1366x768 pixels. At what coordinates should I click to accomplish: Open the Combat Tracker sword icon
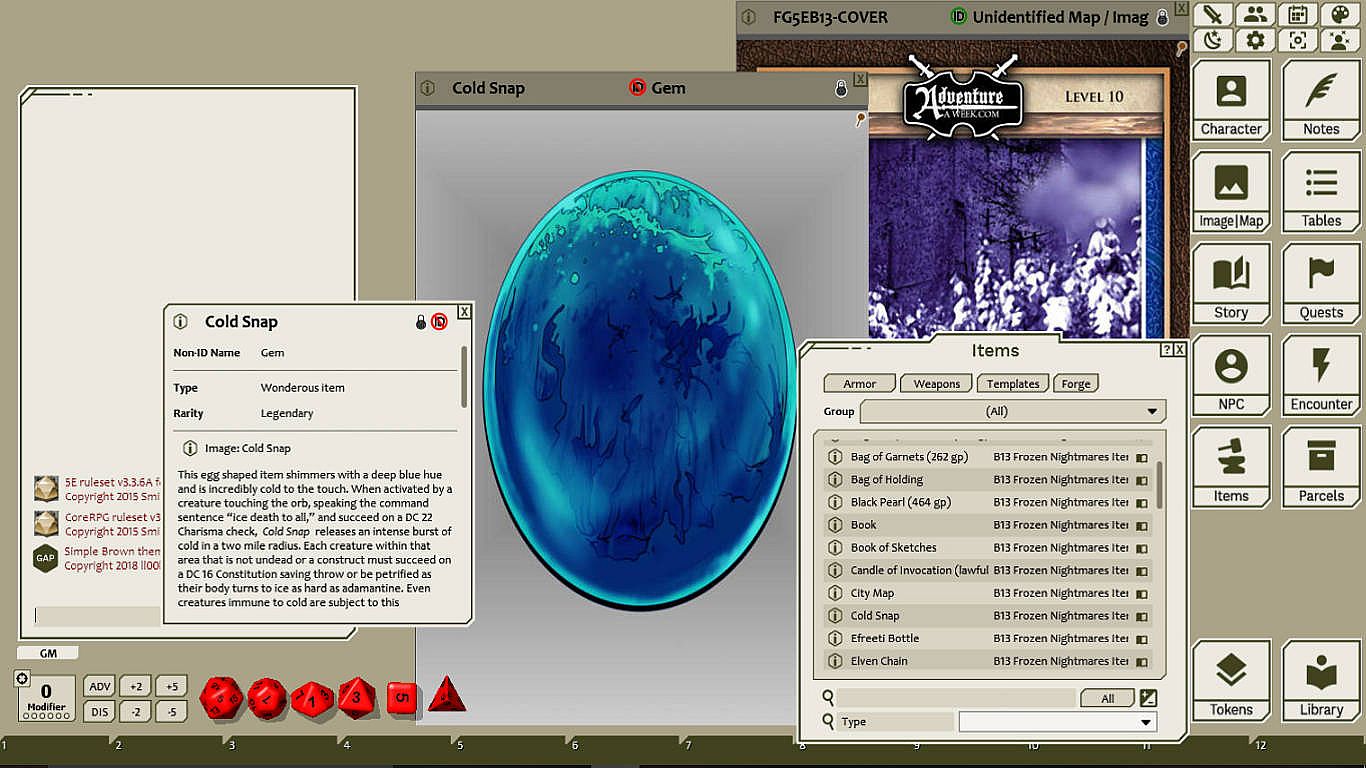[1213, 15]
